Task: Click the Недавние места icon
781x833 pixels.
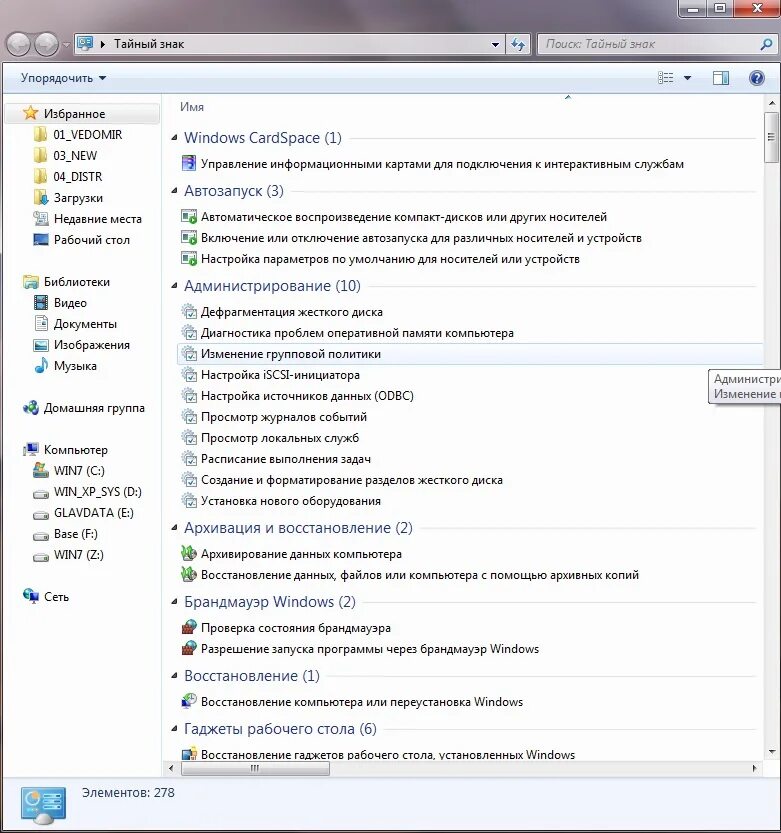Action: 40,218
